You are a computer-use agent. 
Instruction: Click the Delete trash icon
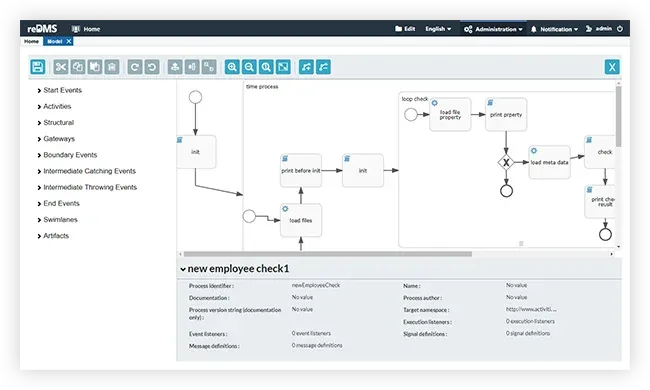pos(112,67)
